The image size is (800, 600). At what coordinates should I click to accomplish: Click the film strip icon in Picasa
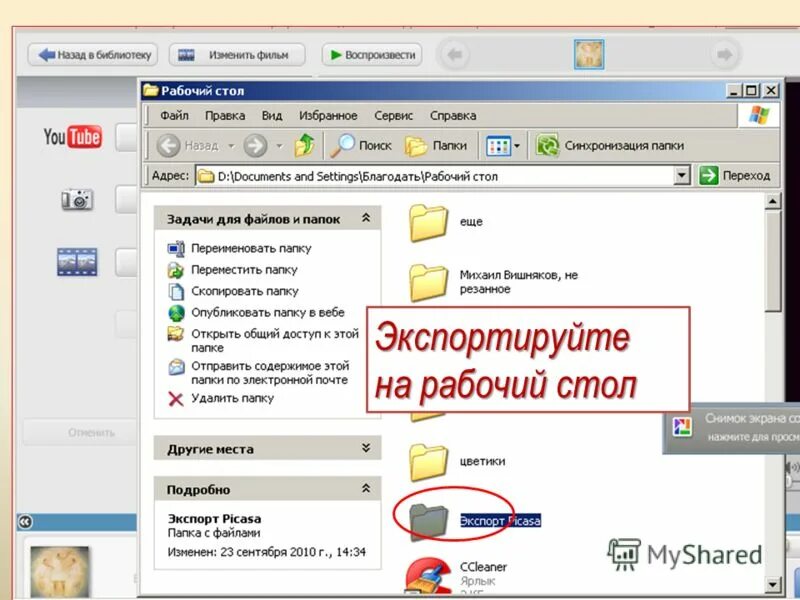[77, 262]
